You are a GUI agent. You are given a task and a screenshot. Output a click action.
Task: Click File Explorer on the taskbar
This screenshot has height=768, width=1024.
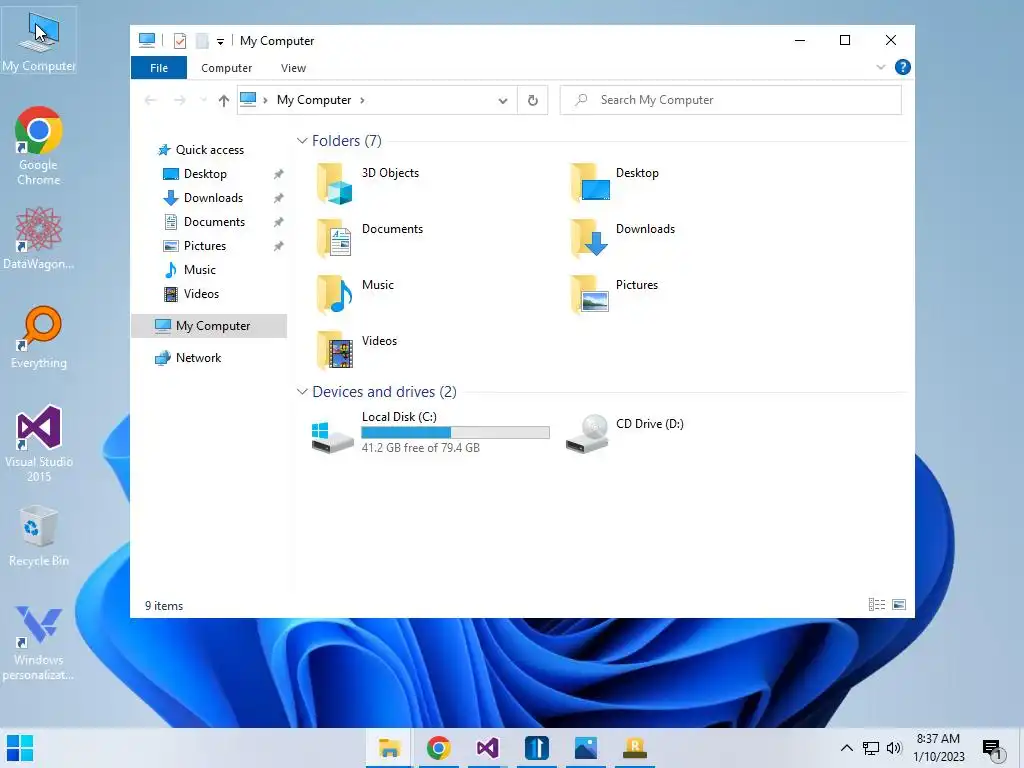coord(389,748)
